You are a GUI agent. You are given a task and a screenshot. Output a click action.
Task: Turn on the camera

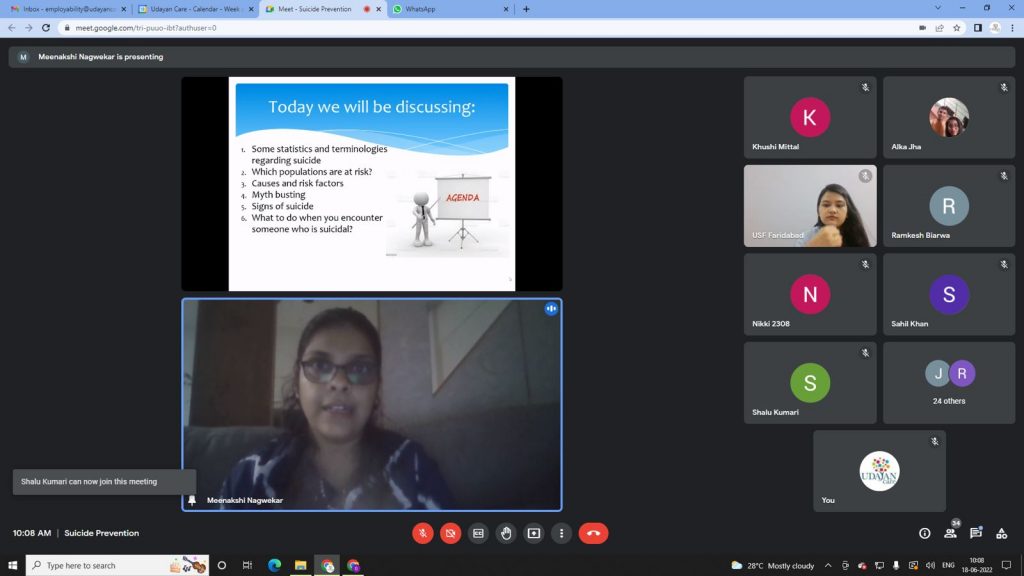[451, 533]
